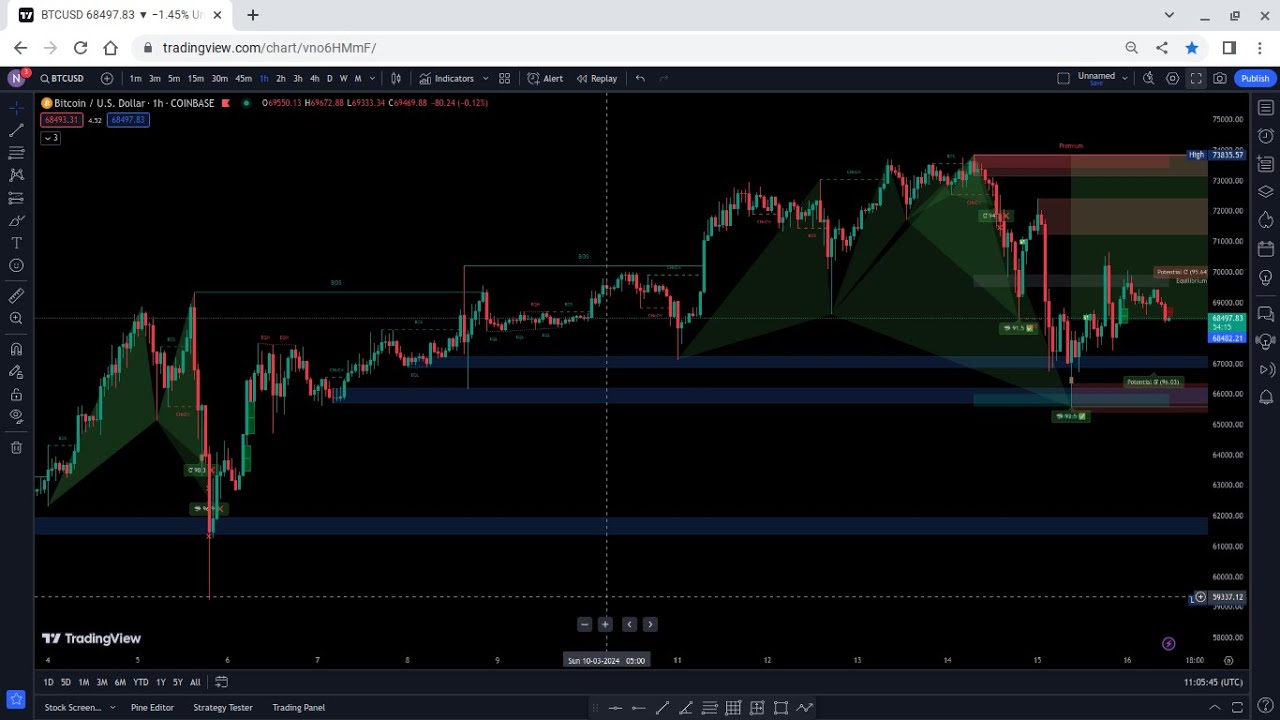Image resolution: width=1280 pixels, height=720 pixels.
Task: Select the daily D timeframe
Action: click(330, 78)
